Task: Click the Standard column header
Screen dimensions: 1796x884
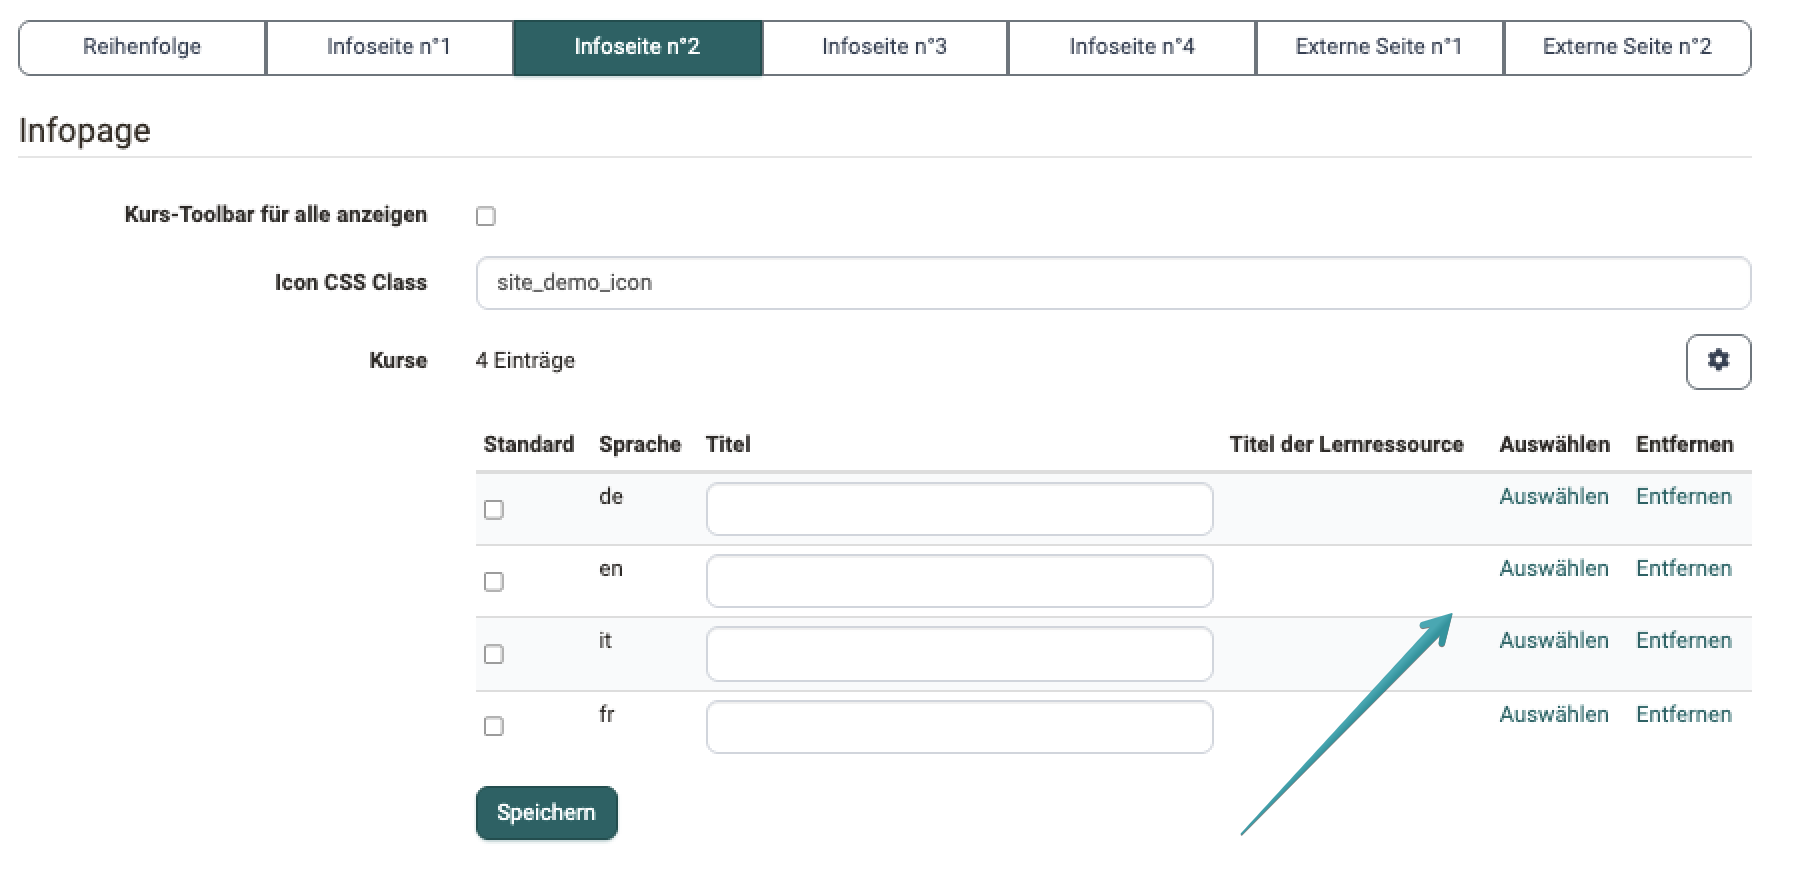Action: pos(529,445)
